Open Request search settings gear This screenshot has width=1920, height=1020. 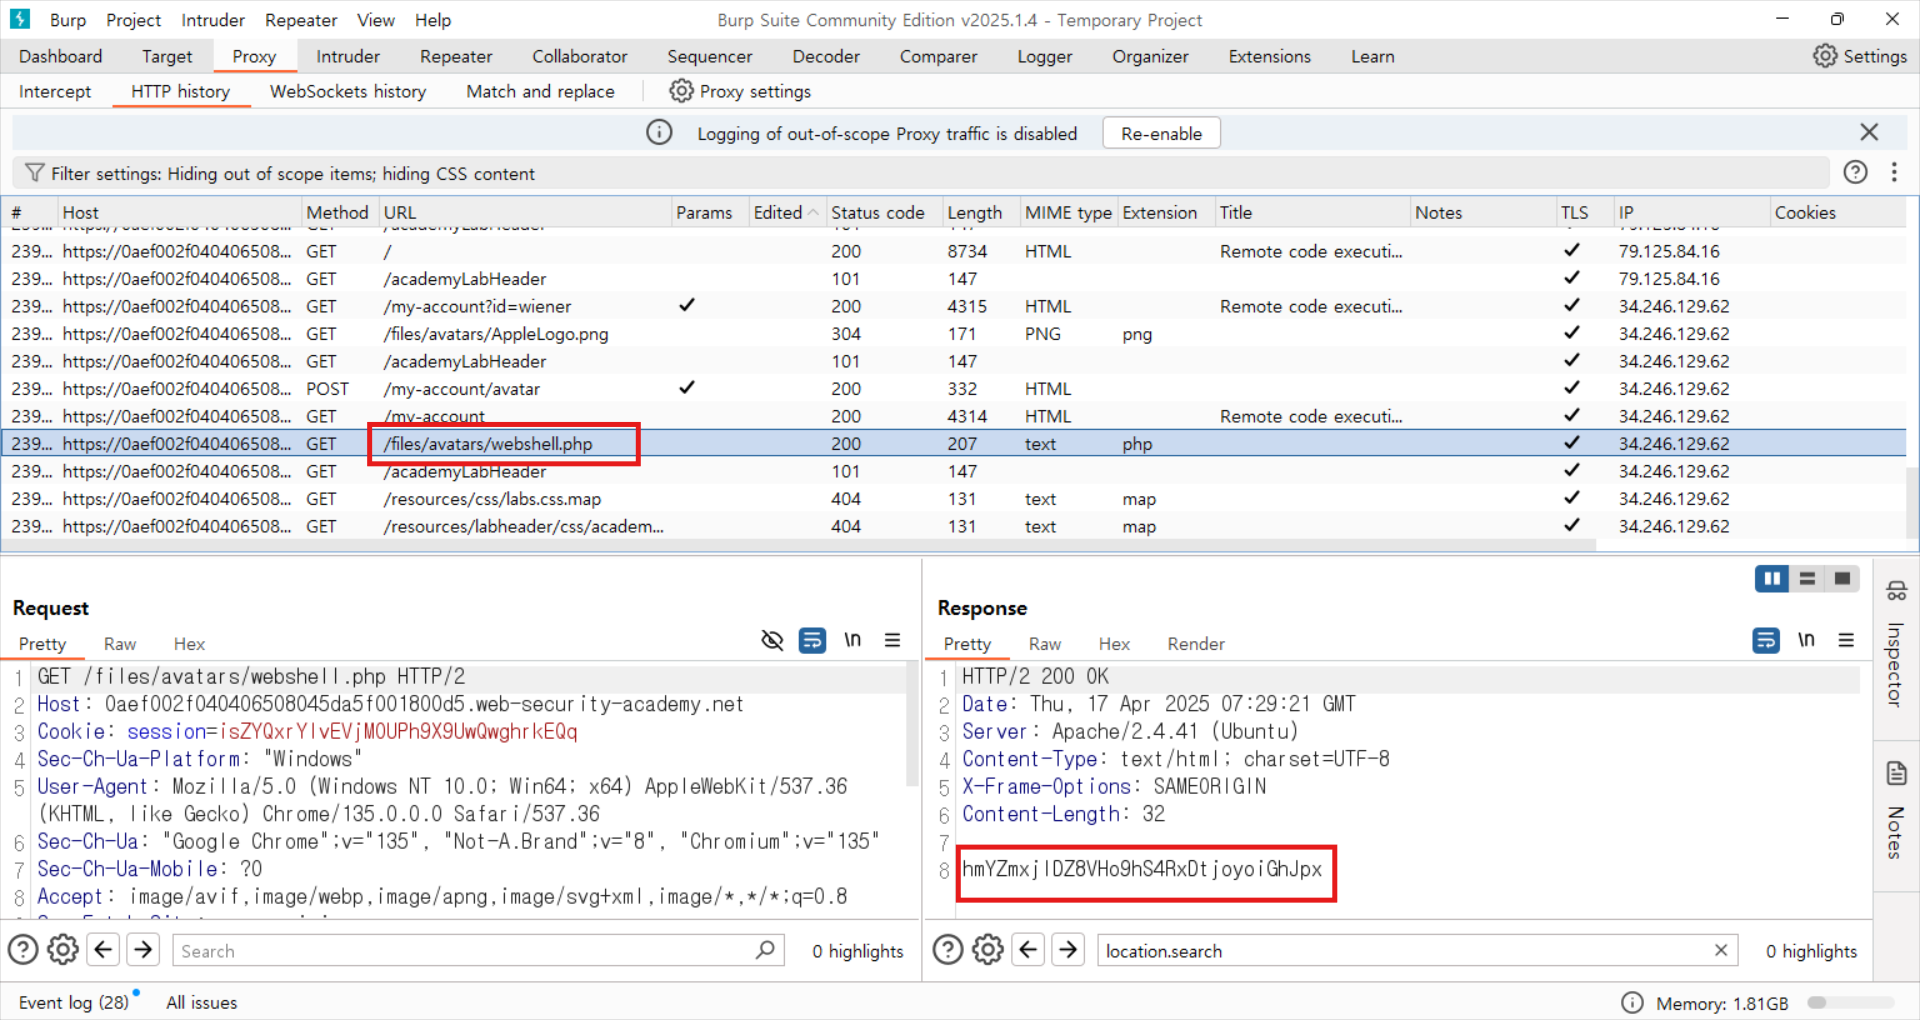click(x=63, y=949)
